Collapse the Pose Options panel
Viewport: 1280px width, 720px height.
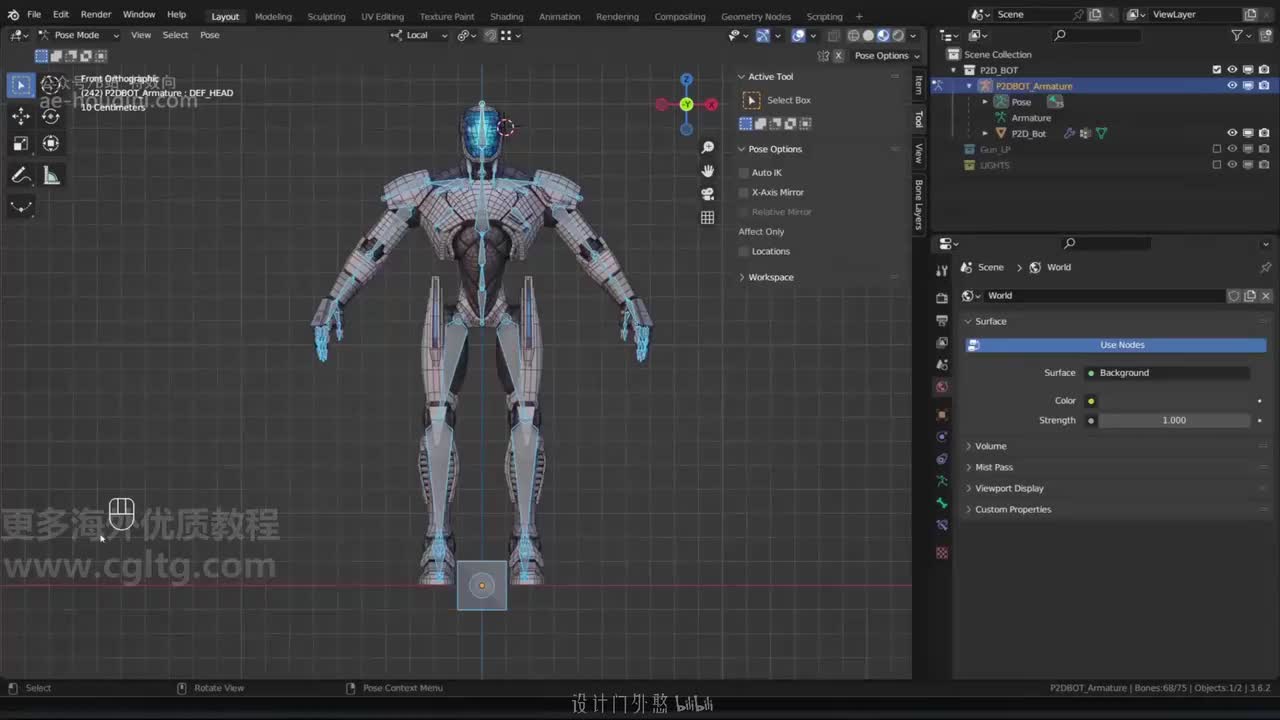click(775, 149)
